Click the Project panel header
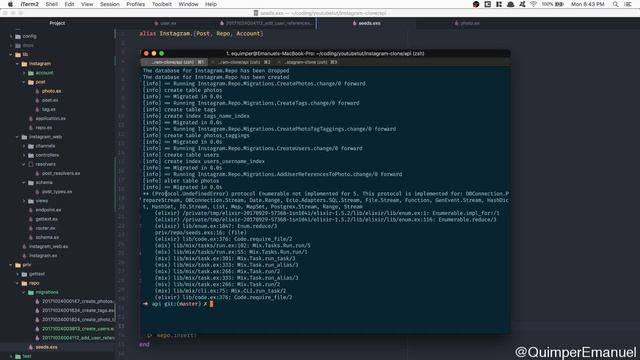 (57, 23)
